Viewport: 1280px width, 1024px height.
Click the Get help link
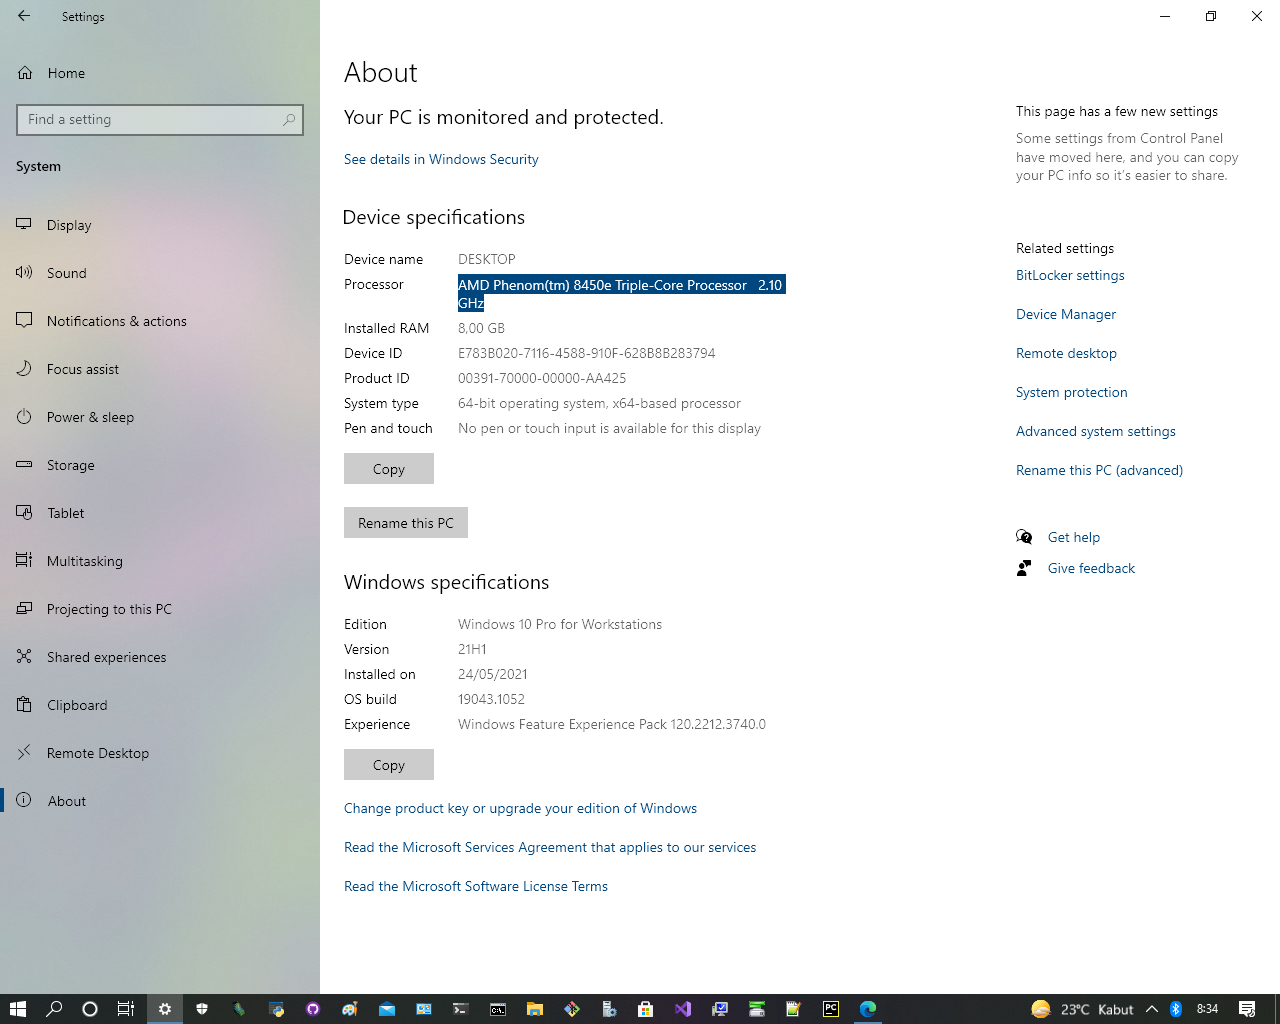click(x=1074, y=537)
